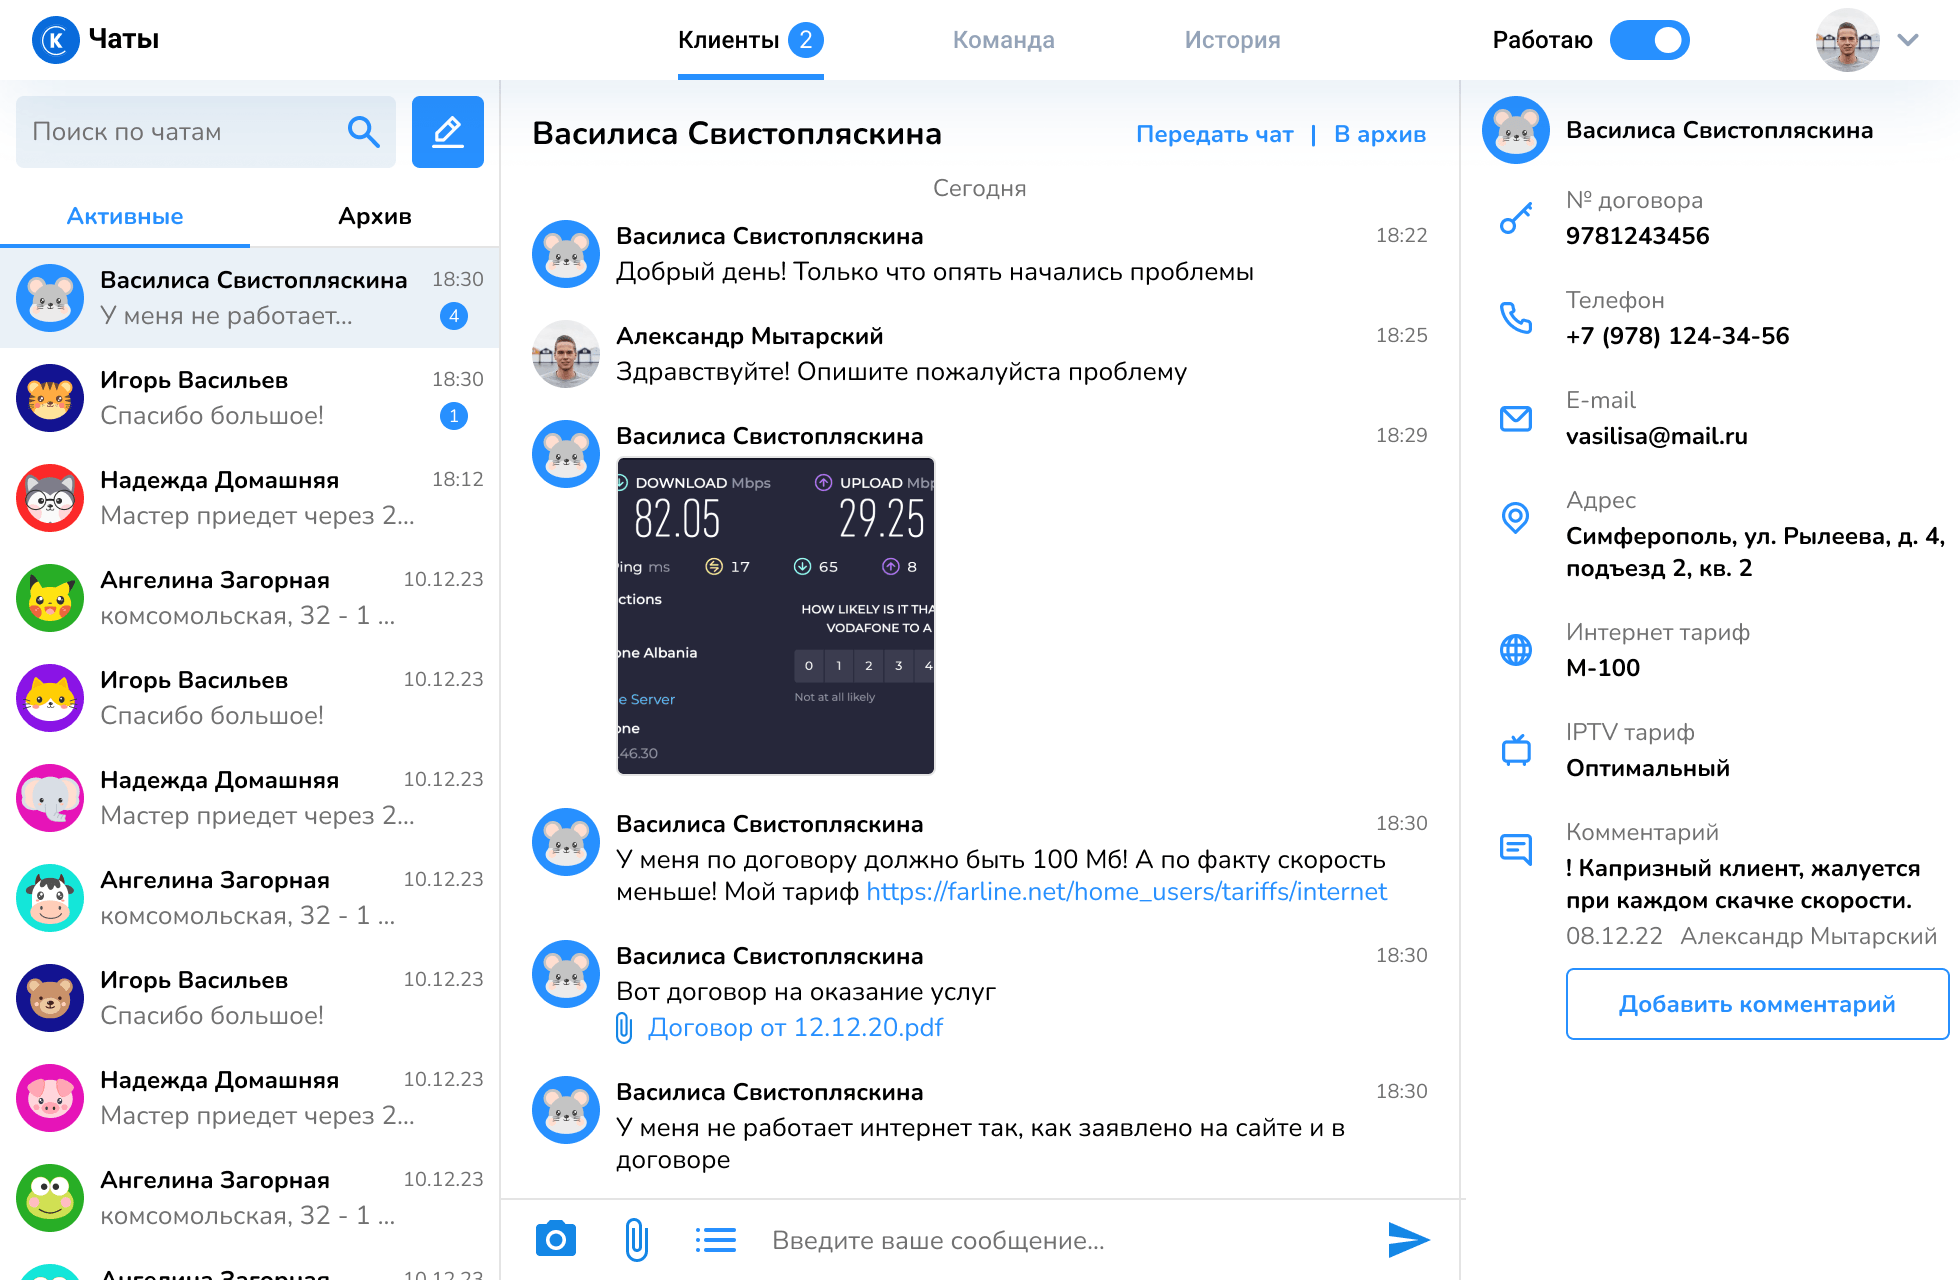Click message Добрый день! Только что опять
Screen dimensions: 1960x1280
[x=934, y=272]
